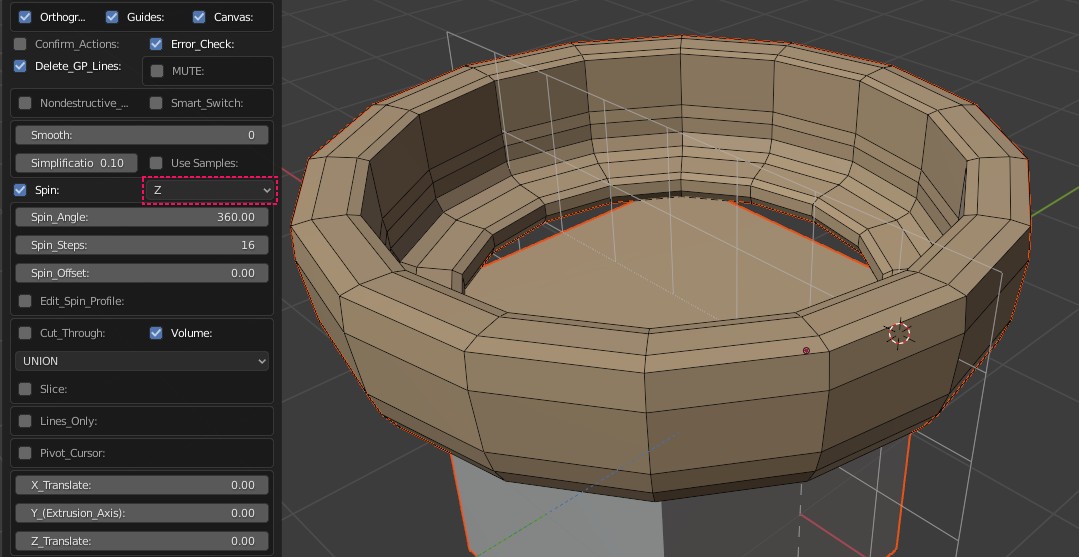Tick the Cut_Through checkbox

click(25, 333)
